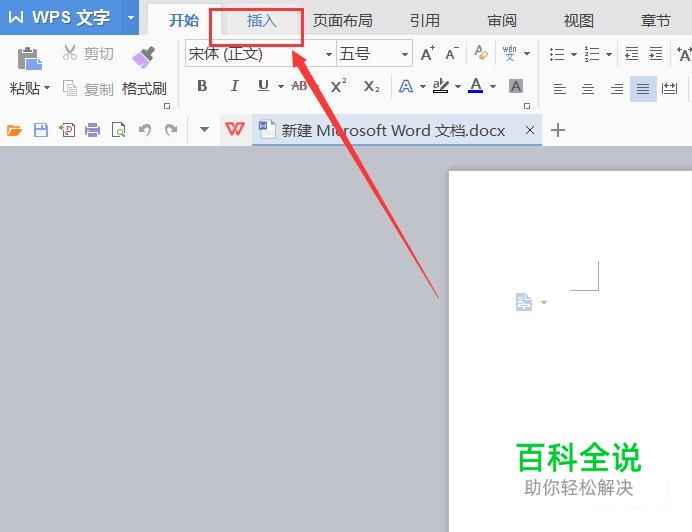Add a new document tab (+)
The height and width of the screenshot is (532, 692).
(558, 130)
